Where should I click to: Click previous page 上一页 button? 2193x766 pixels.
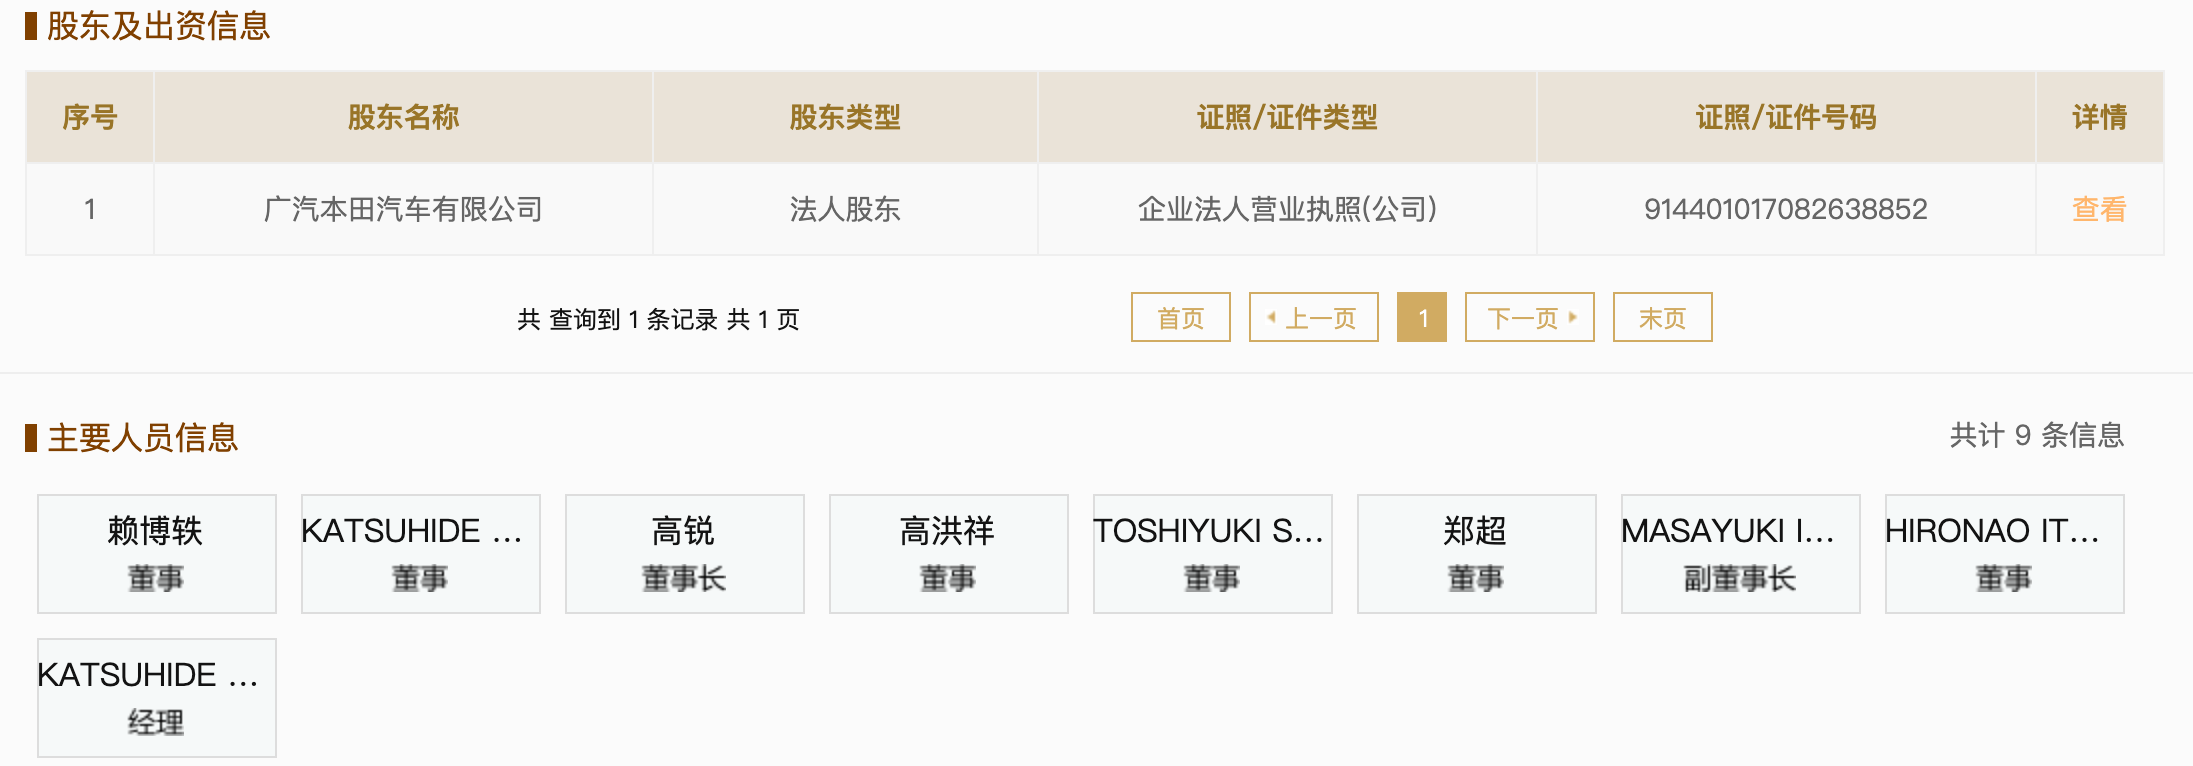[1313, 318]
